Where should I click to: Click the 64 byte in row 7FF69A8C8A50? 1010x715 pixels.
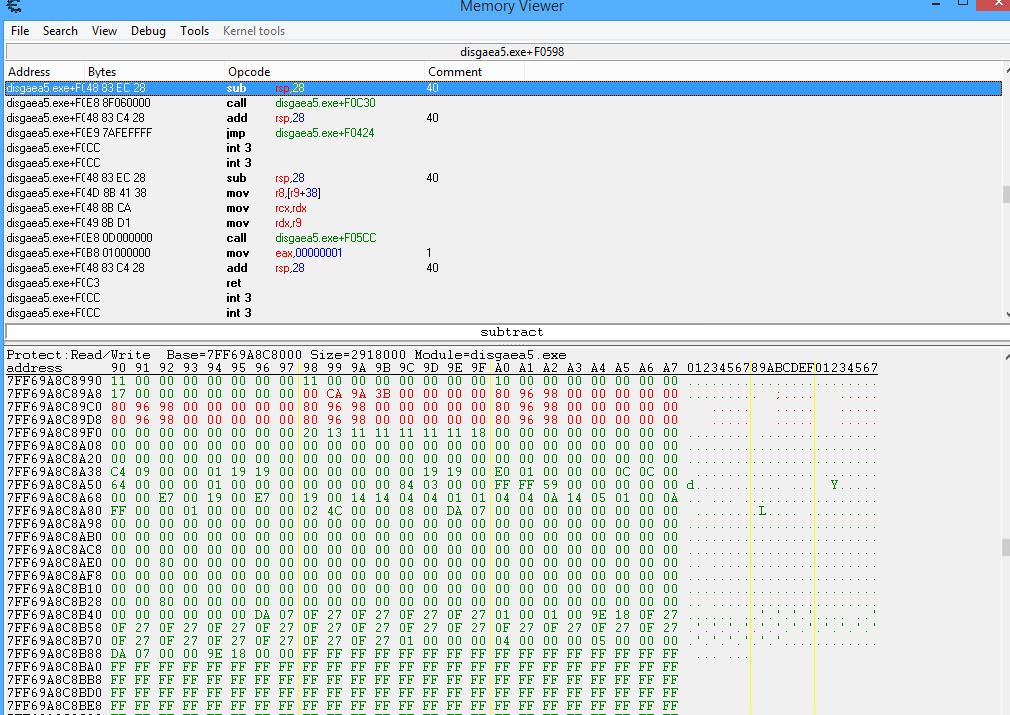(119, 484)
